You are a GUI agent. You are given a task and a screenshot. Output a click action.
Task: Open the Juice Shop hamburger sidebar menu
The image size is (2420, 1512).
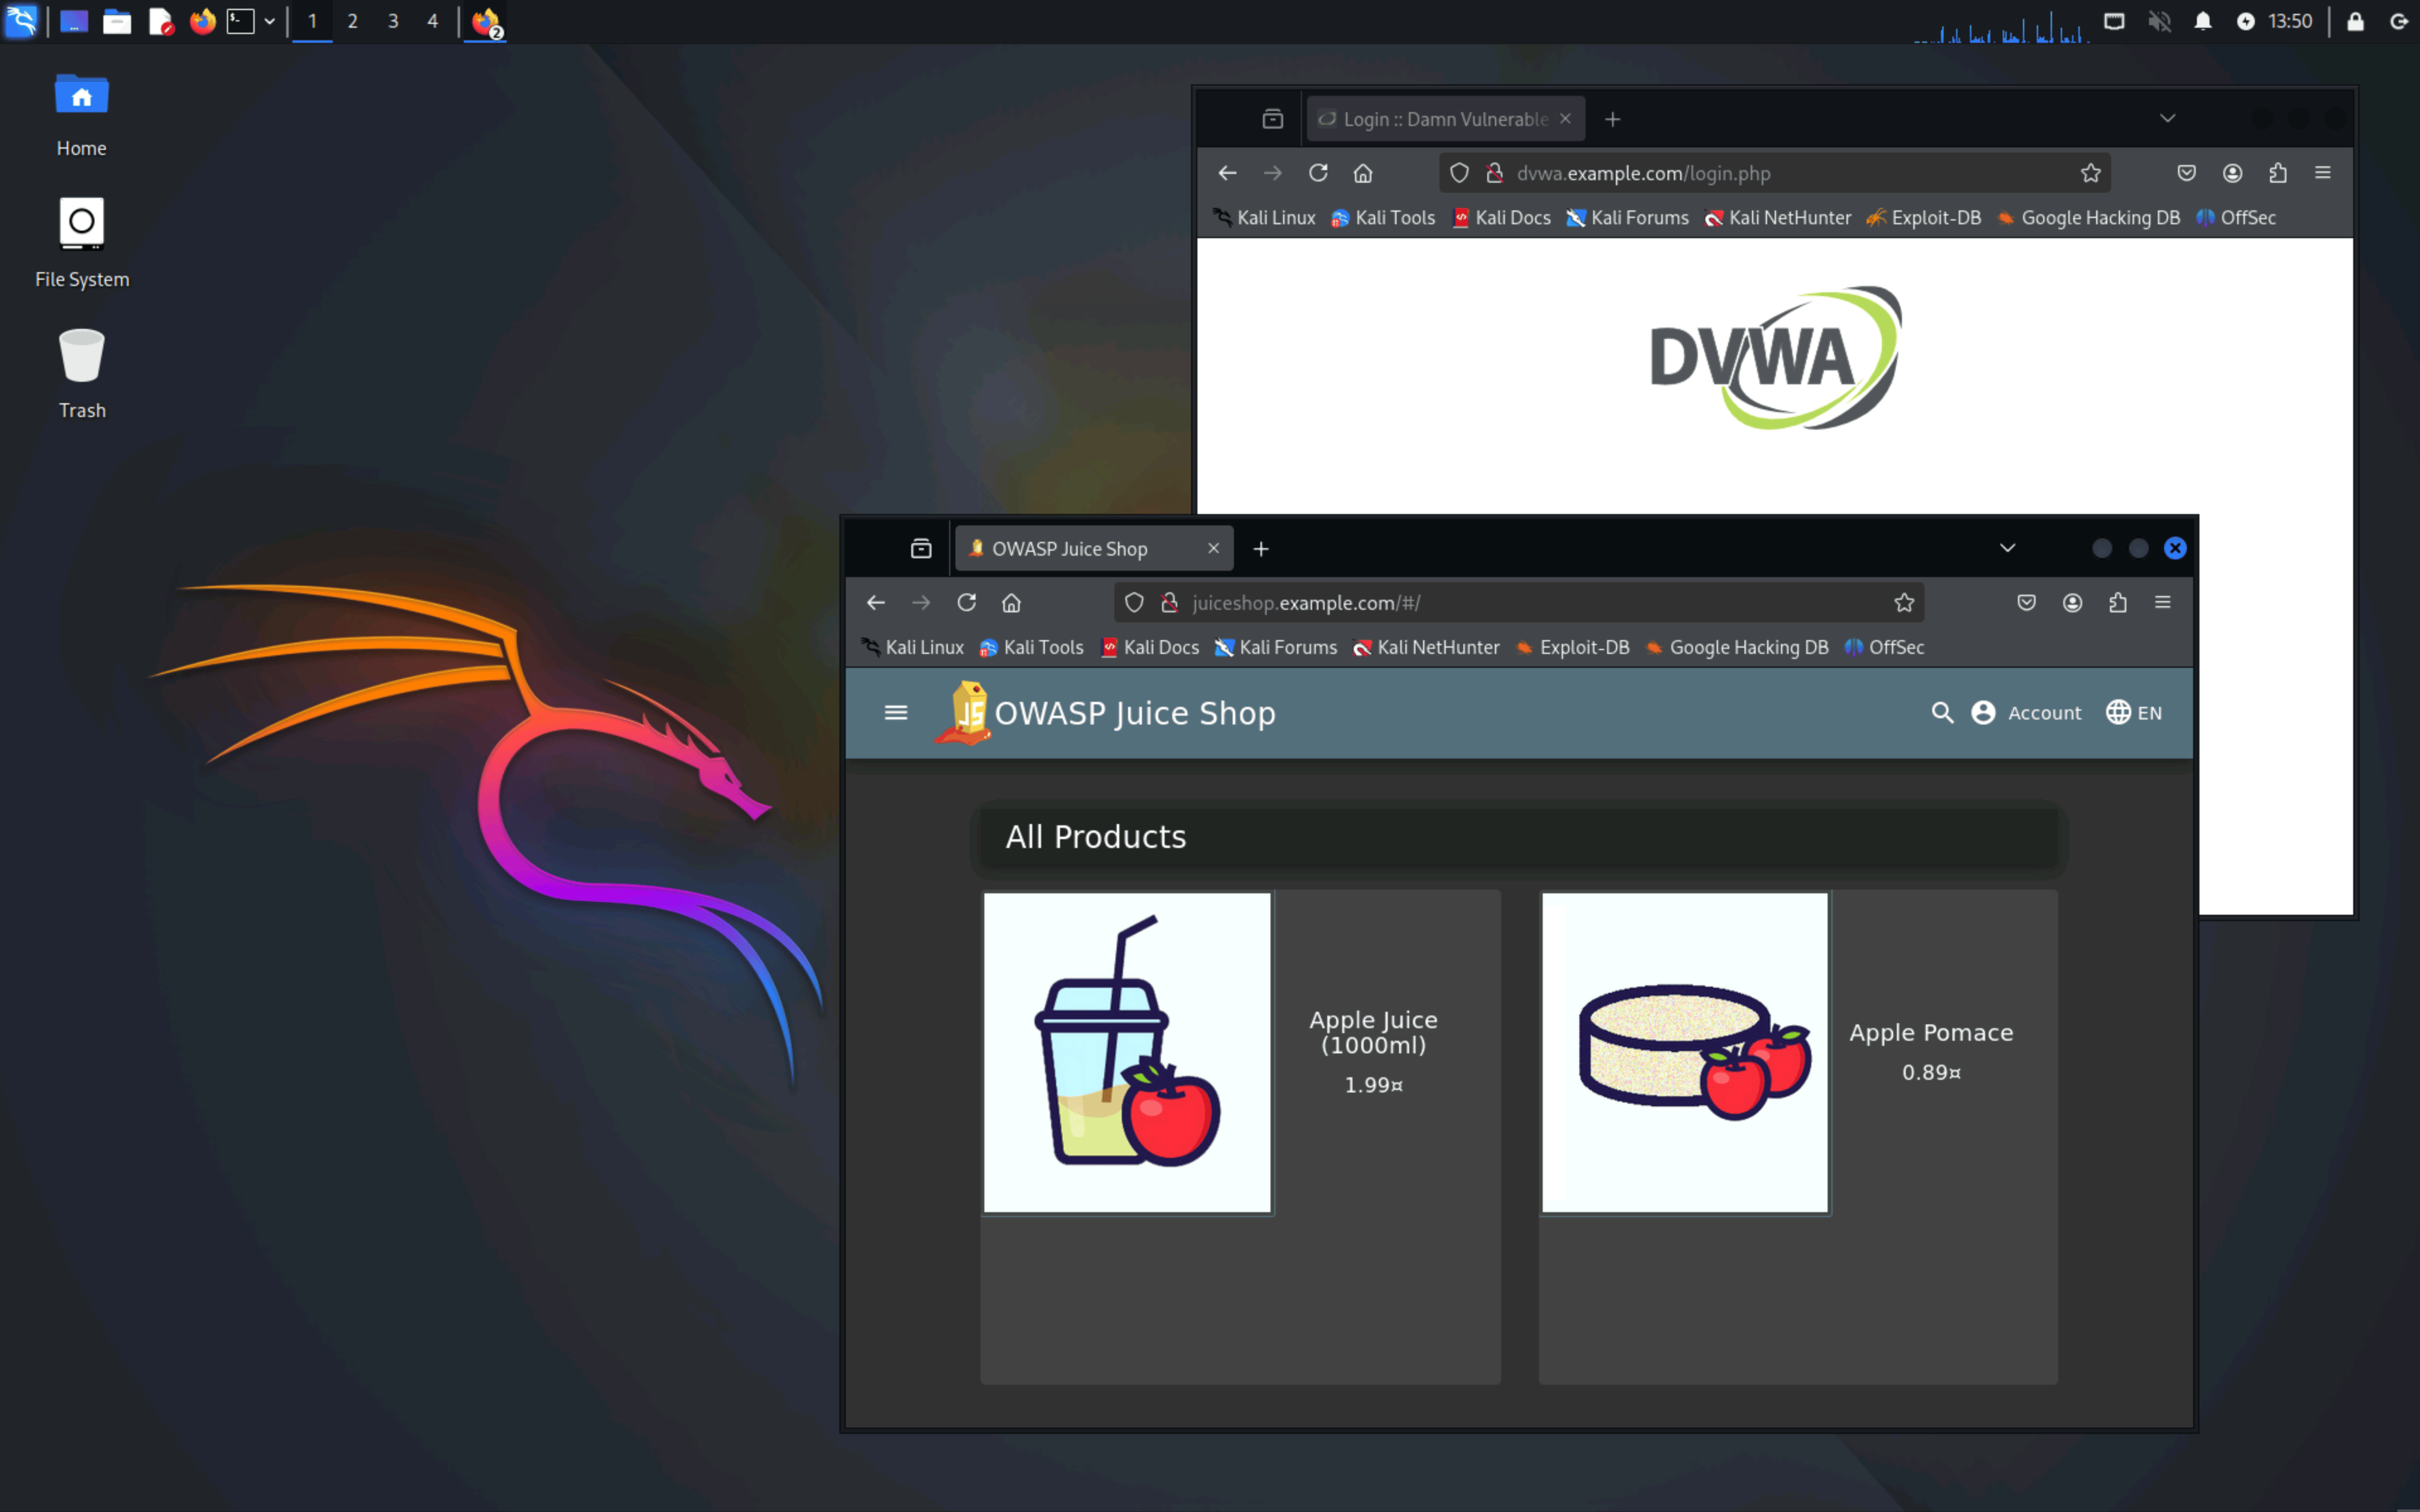pos(895,713)
